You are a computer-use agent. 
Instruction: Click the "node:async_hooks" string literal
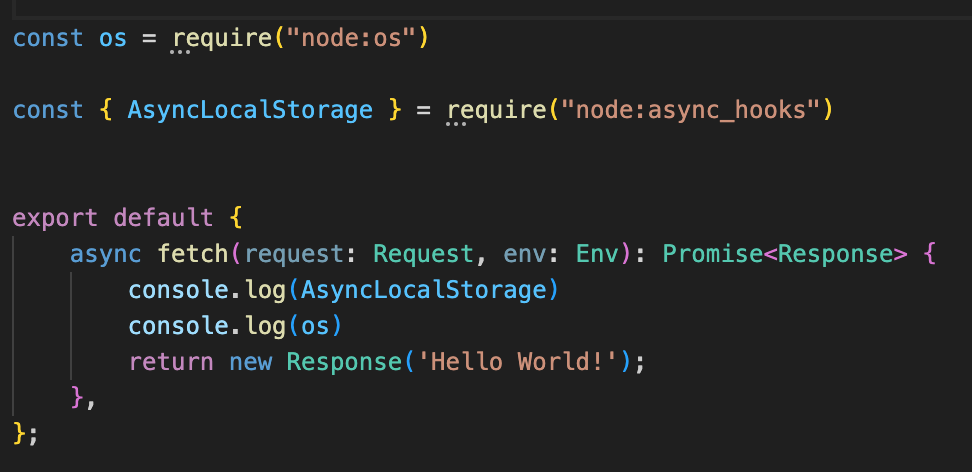[x=691, y=109]
